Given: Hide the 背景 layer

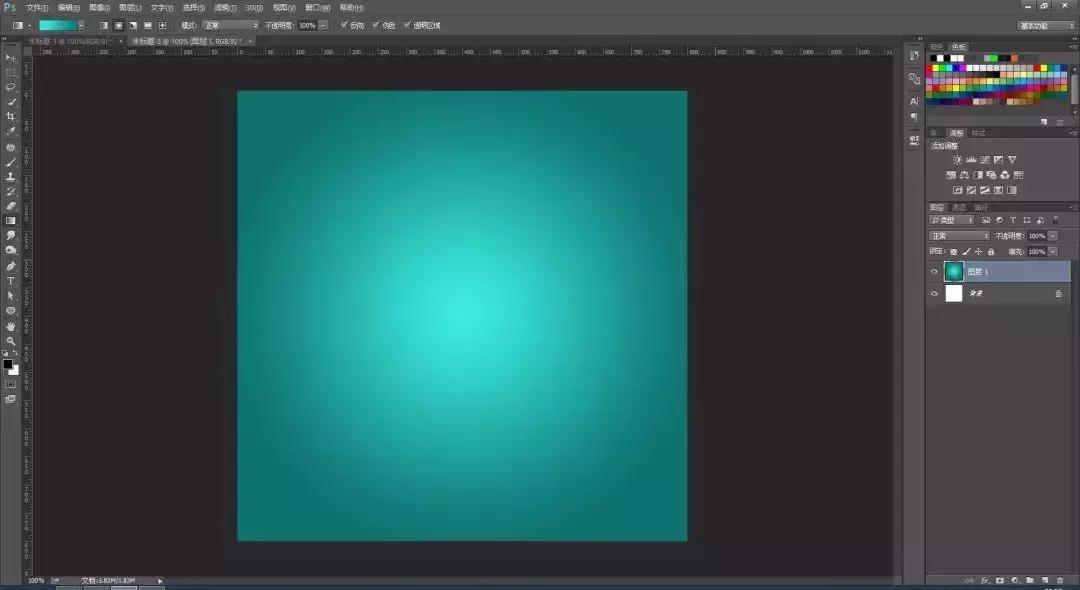Looking at the screenshot, I should [x=934, y=293].
